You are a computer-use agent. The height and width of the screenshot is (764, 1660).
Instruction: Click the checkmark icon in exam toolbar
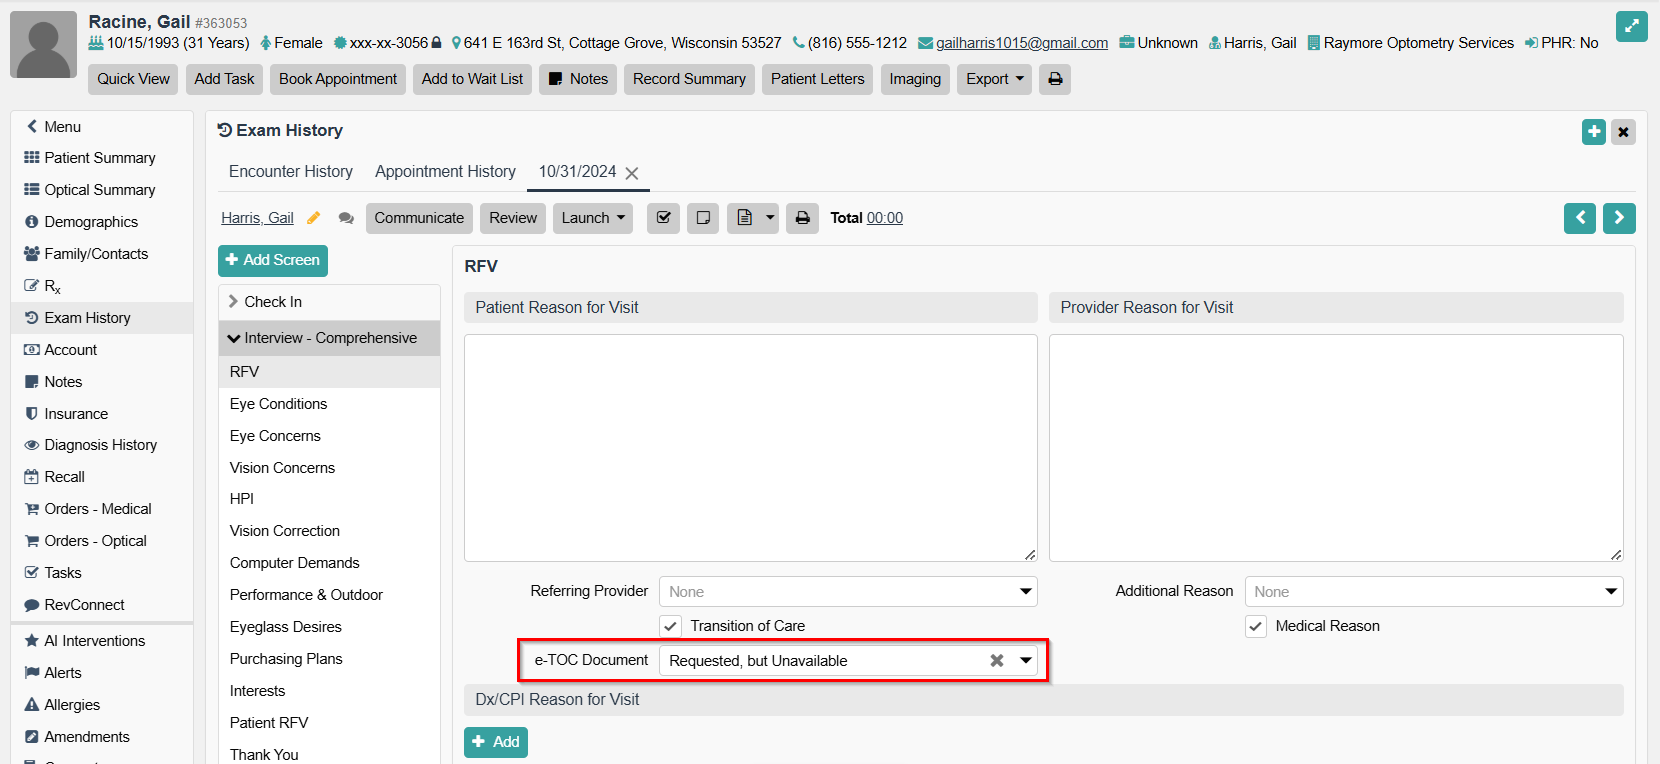663,218
